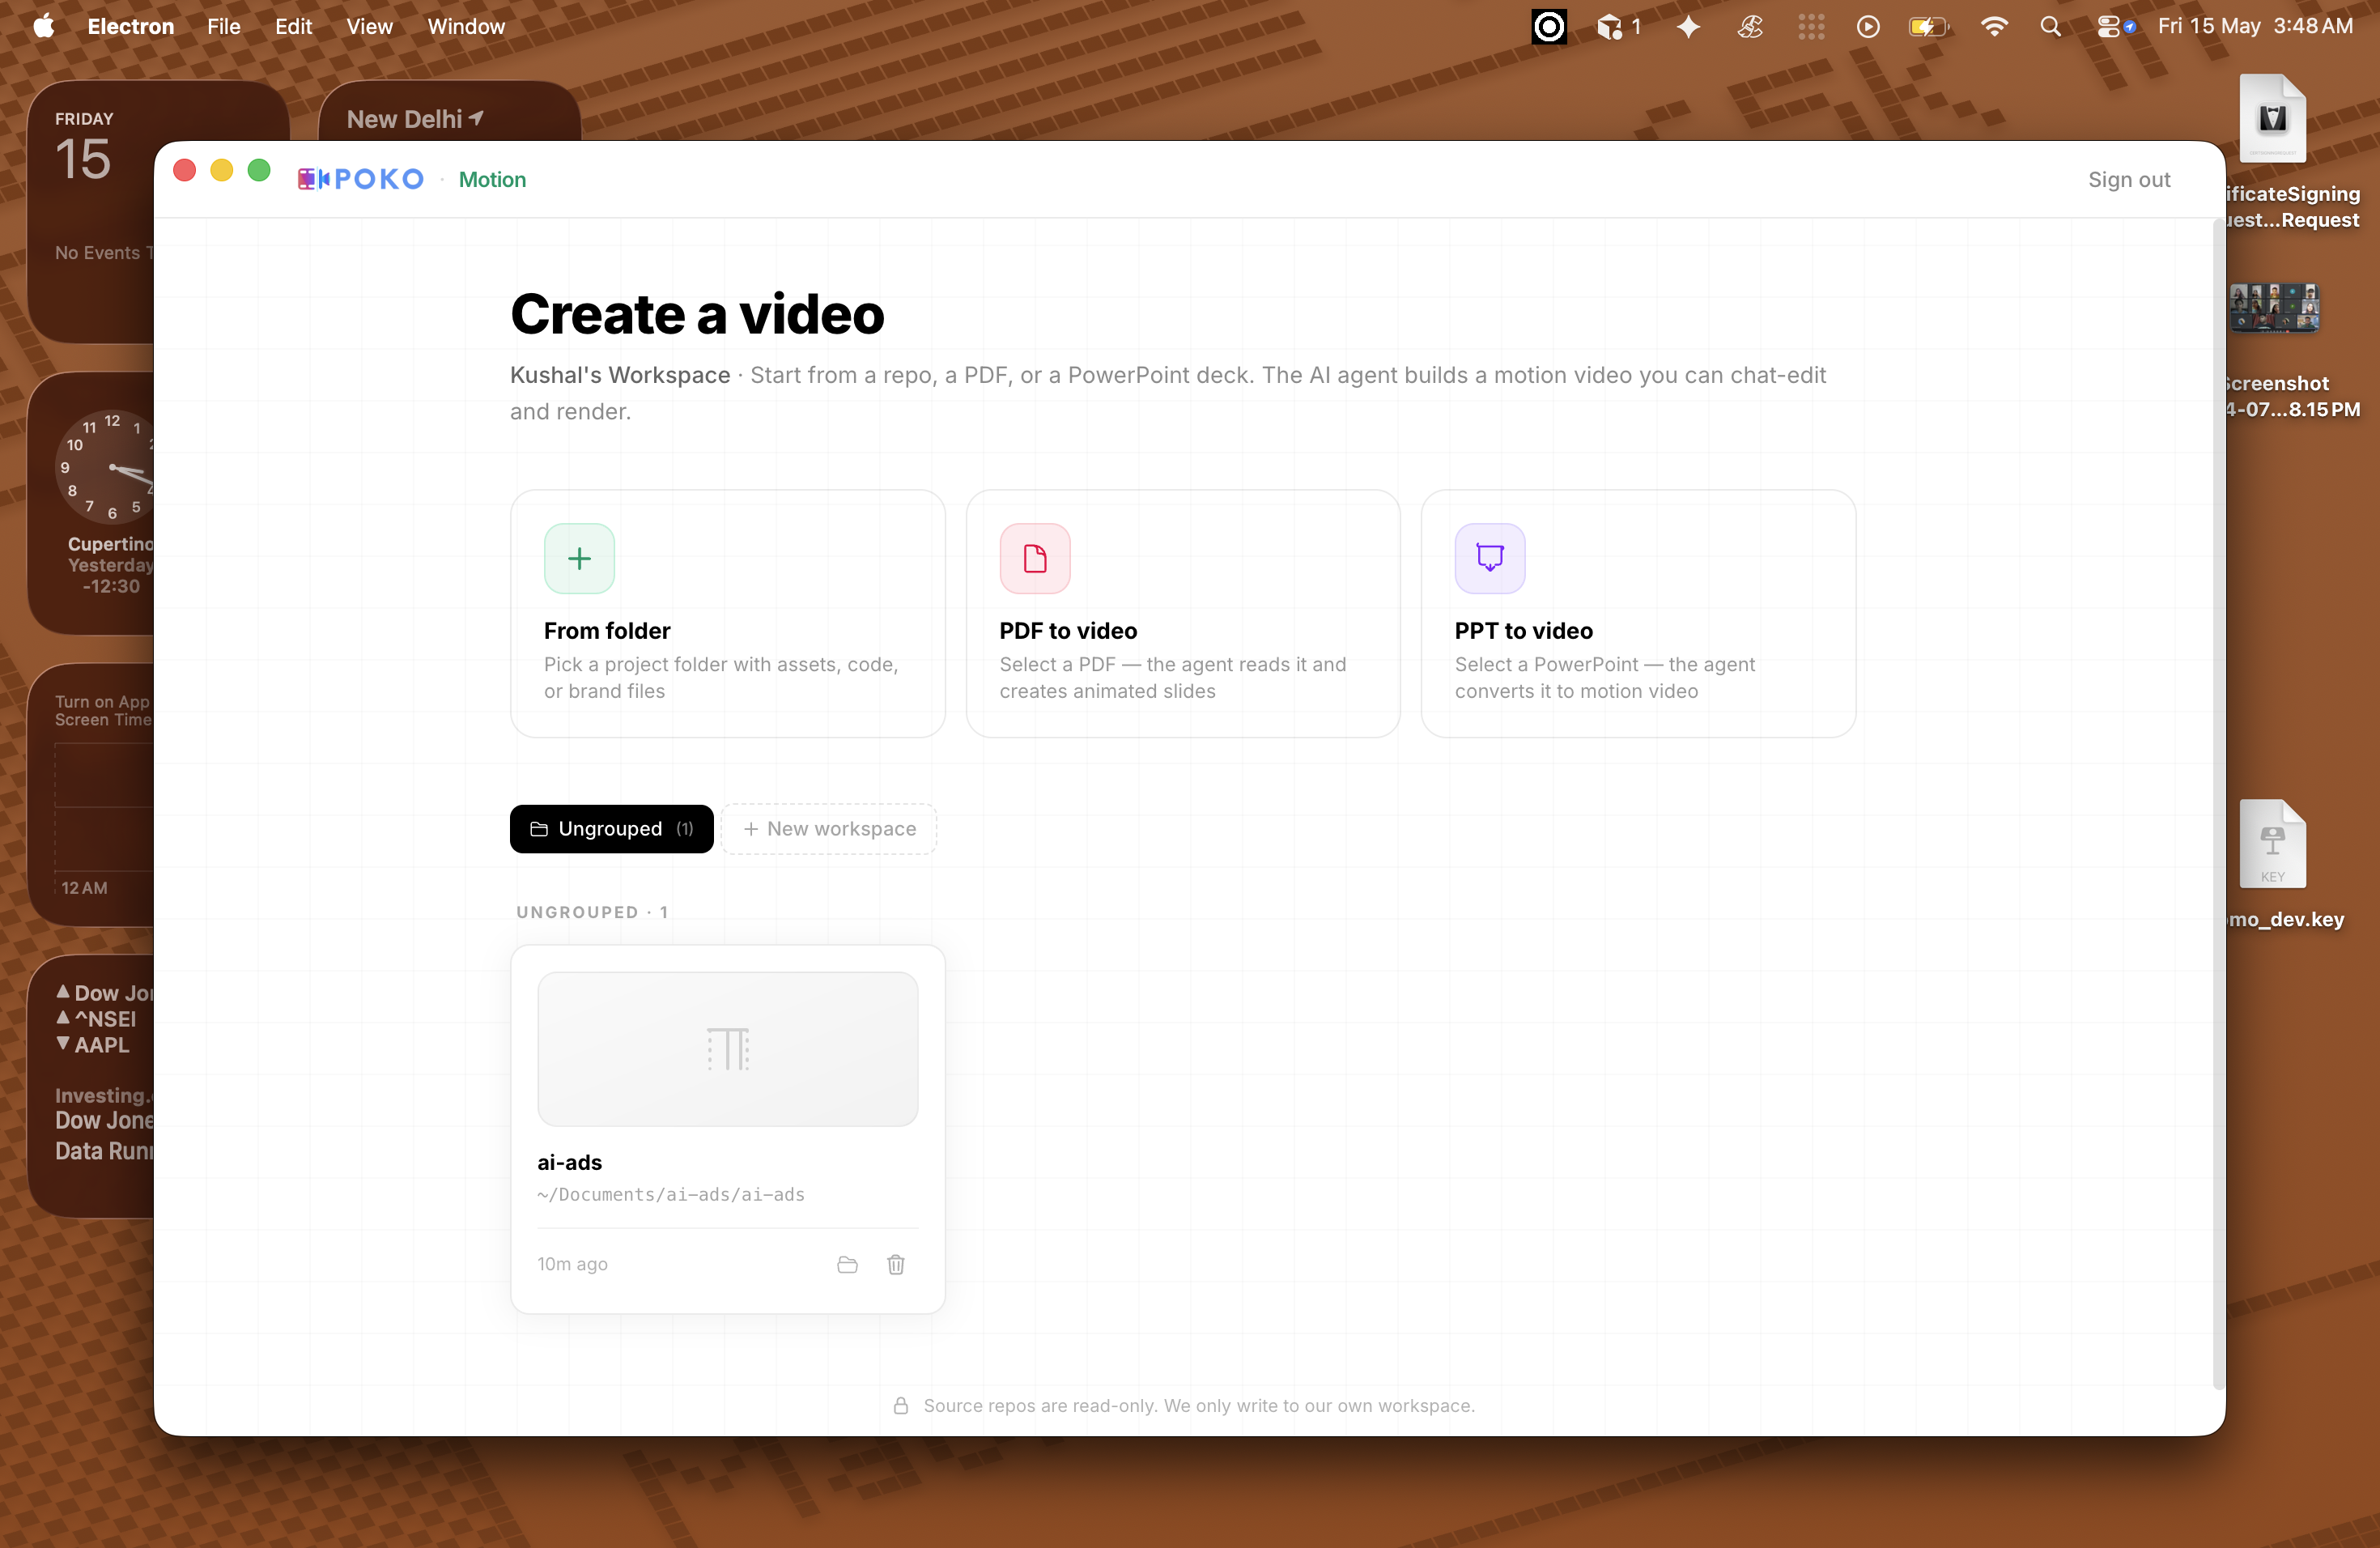Click the cube icon with badge 1

(x=1618, y=26)
